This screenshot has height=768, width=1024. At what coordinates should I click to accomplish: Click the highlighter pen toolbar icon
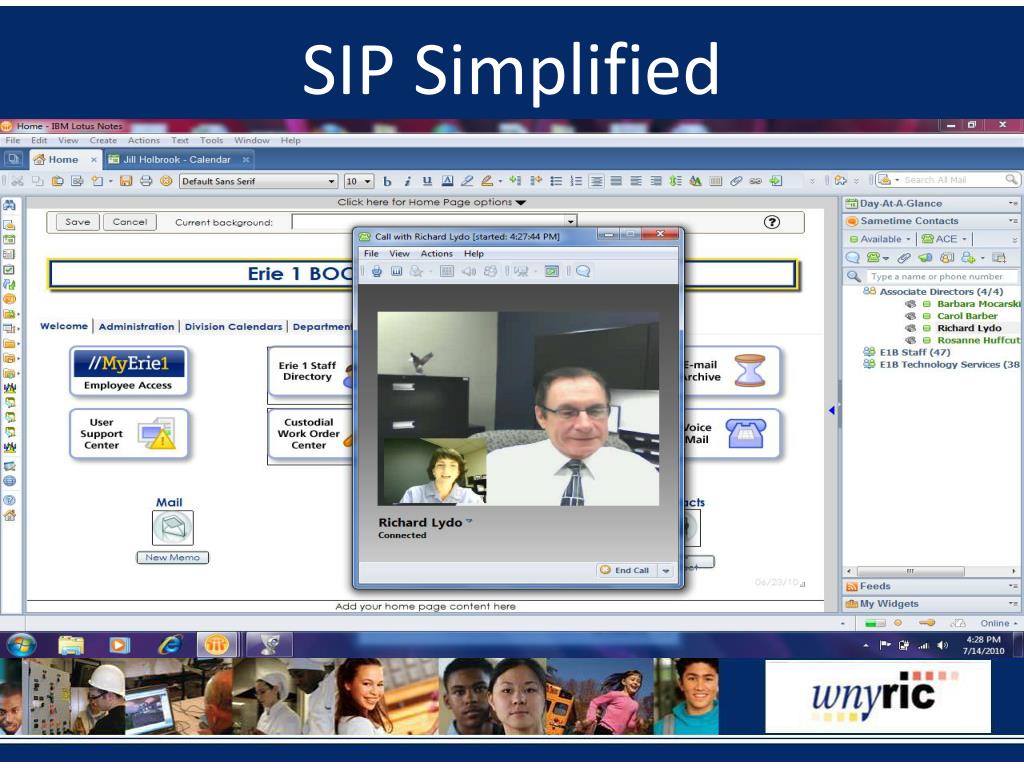[x=487, y=181]
